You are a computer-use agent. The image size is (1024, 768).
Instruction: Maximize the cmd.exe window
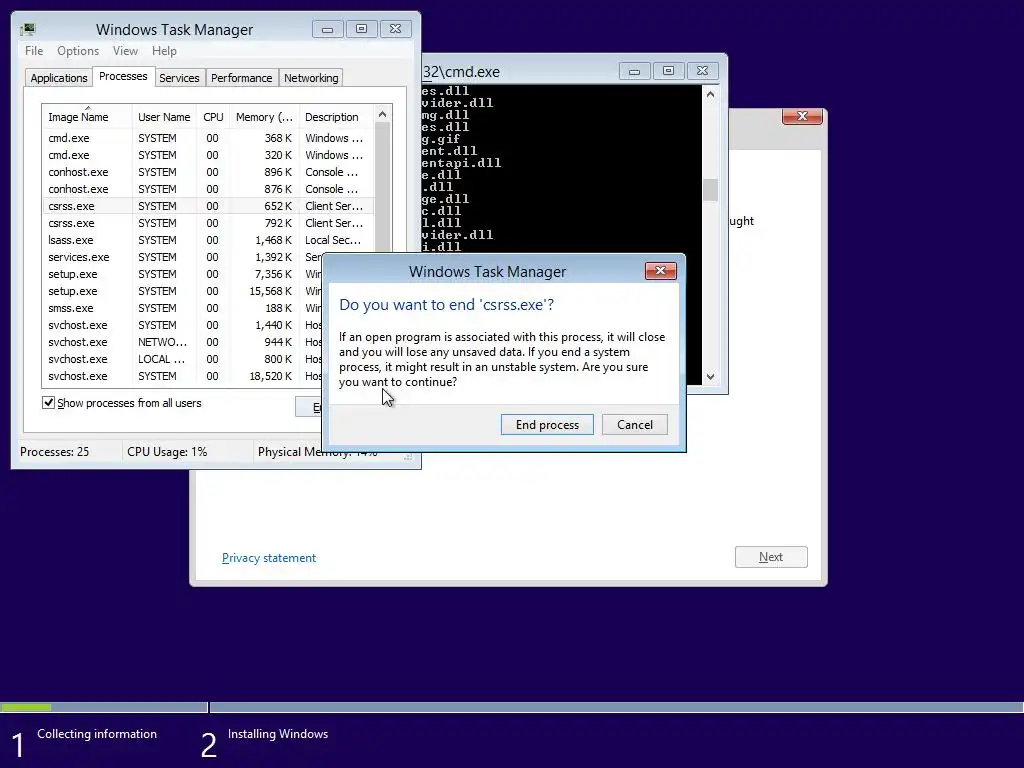(668, 71)
